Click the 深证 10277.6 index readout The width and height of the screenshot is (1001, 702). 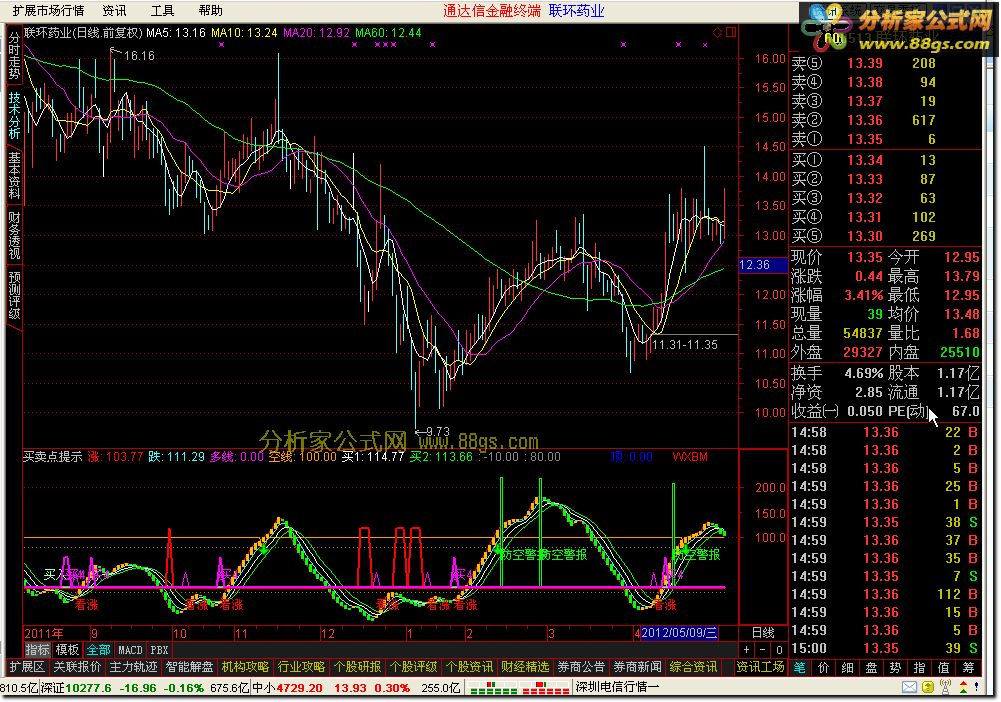(77, 688)
